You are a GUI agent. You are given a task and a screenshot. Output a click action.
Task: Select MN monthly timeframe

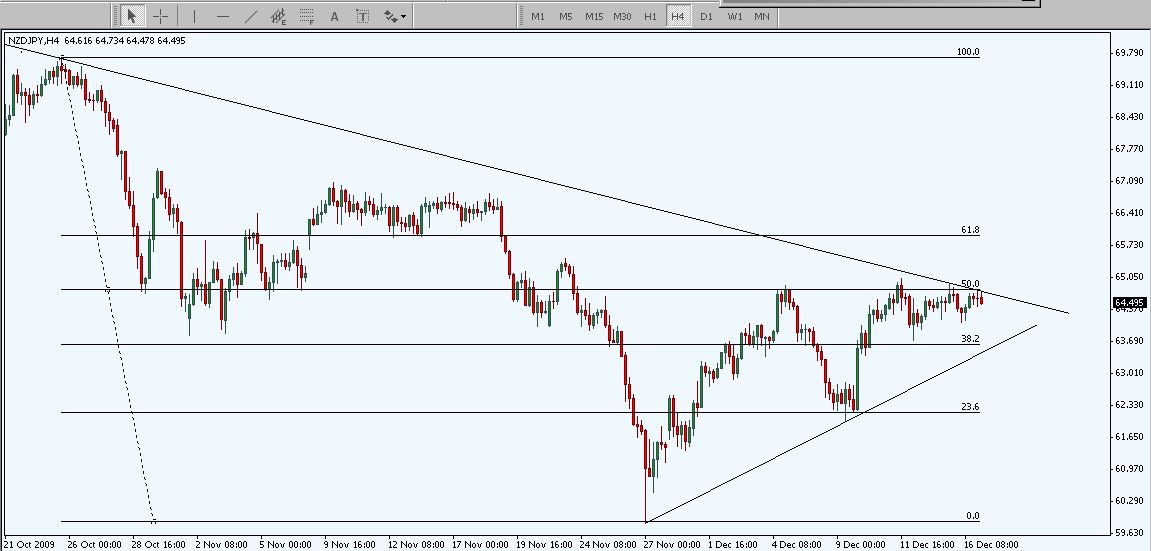(x=762, y=16)
